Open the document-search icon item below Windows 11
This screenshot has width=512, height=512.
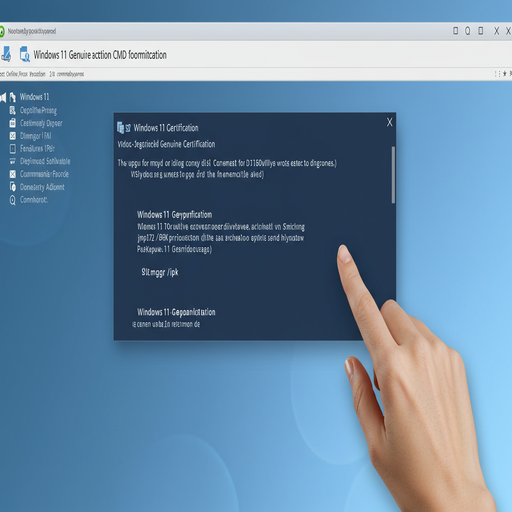[x=33, y=110]
